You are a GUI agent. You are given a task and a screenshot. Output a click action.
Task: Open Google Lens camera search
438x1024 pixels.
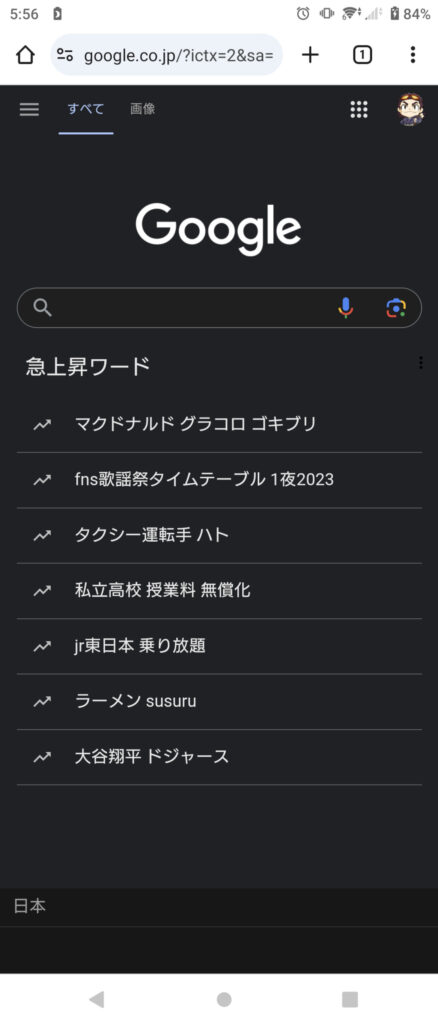point(396,308)
